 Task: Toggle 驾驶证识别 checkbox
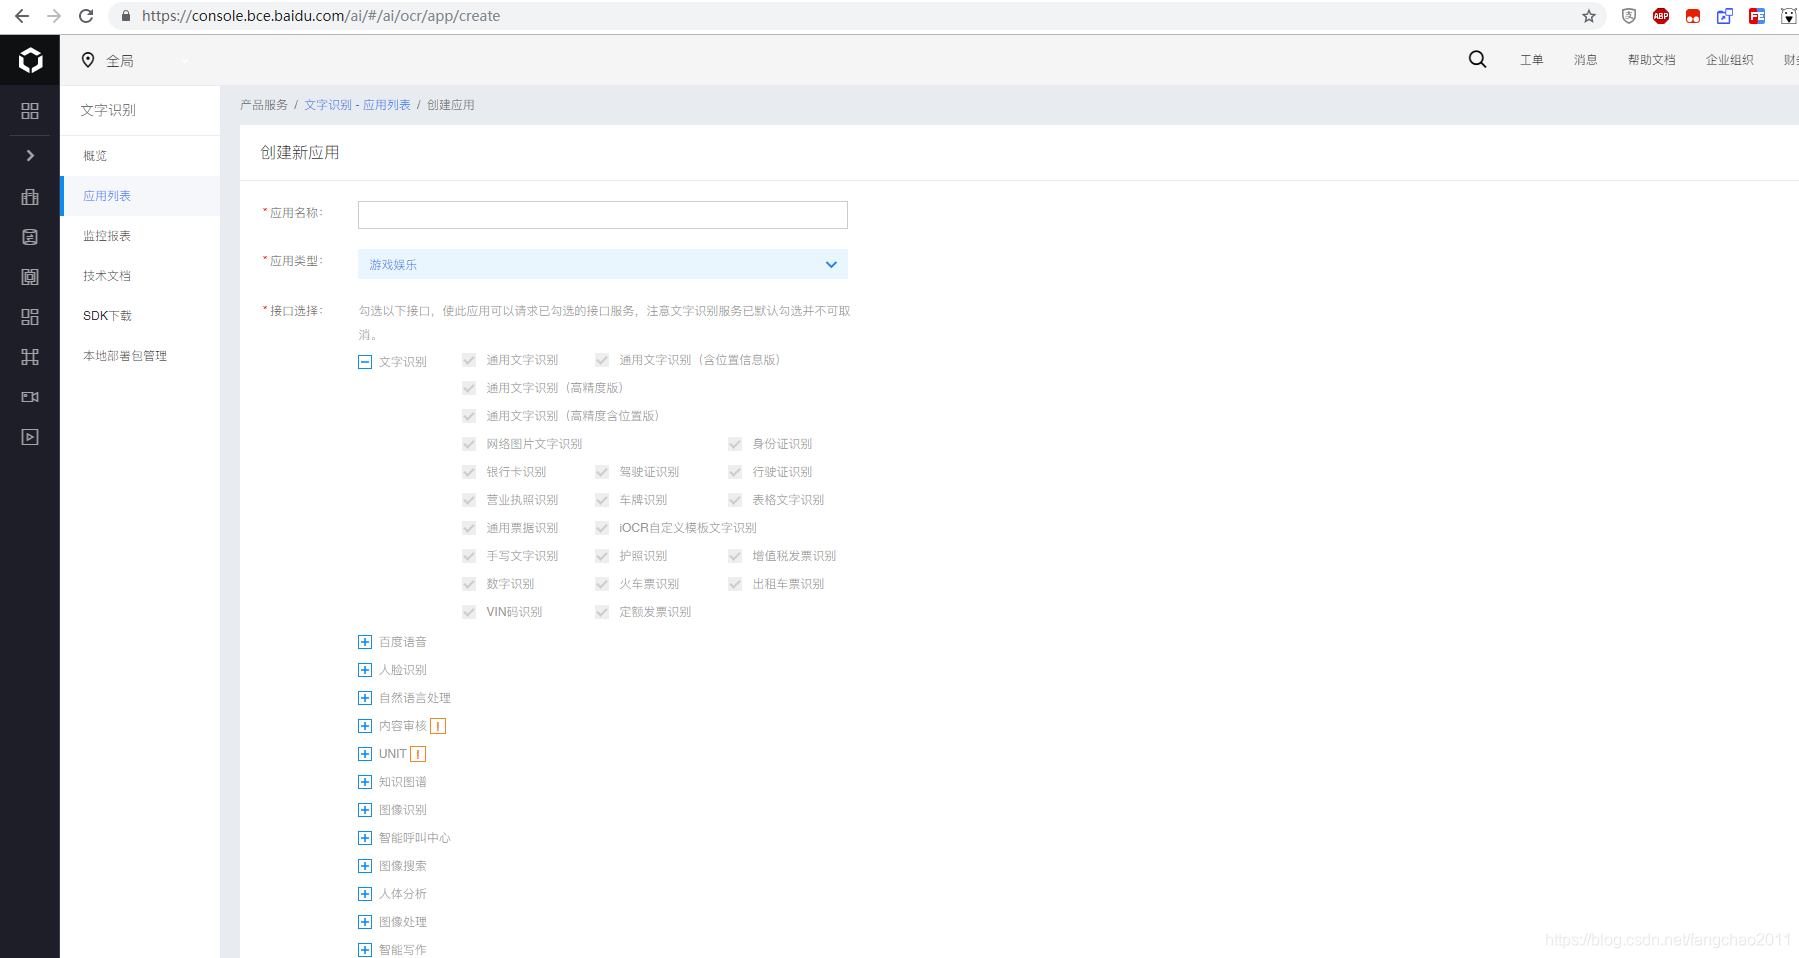[602, 472]
